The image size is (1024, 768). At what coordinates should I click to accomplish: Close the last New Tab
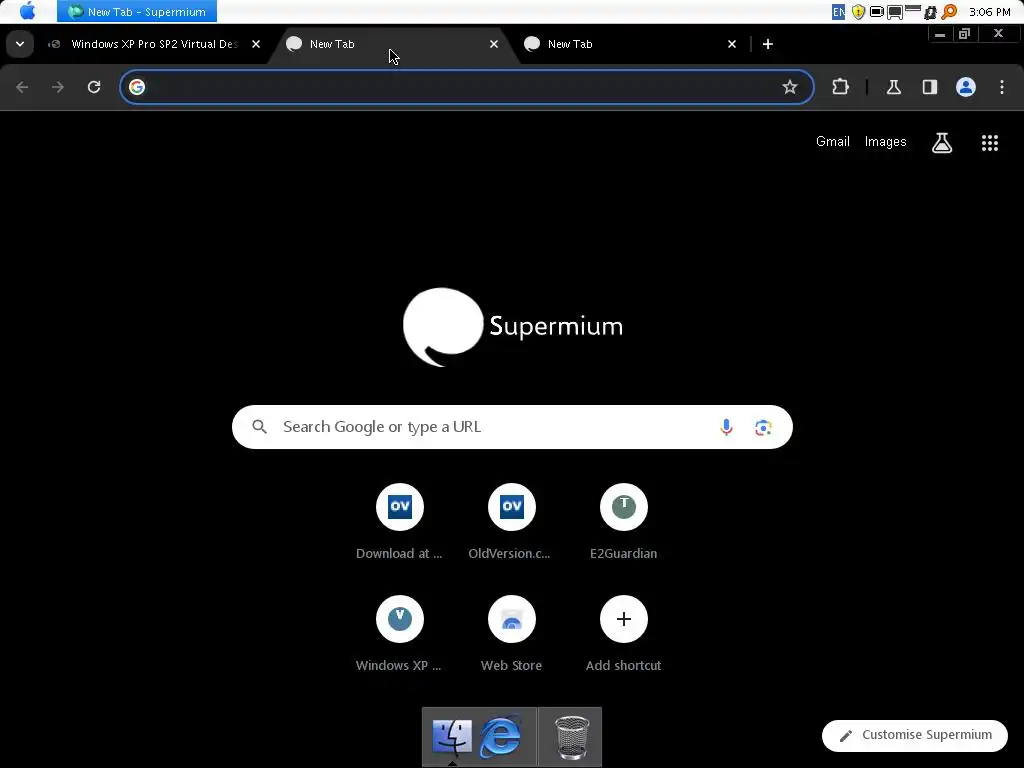[x=732, y=44]
